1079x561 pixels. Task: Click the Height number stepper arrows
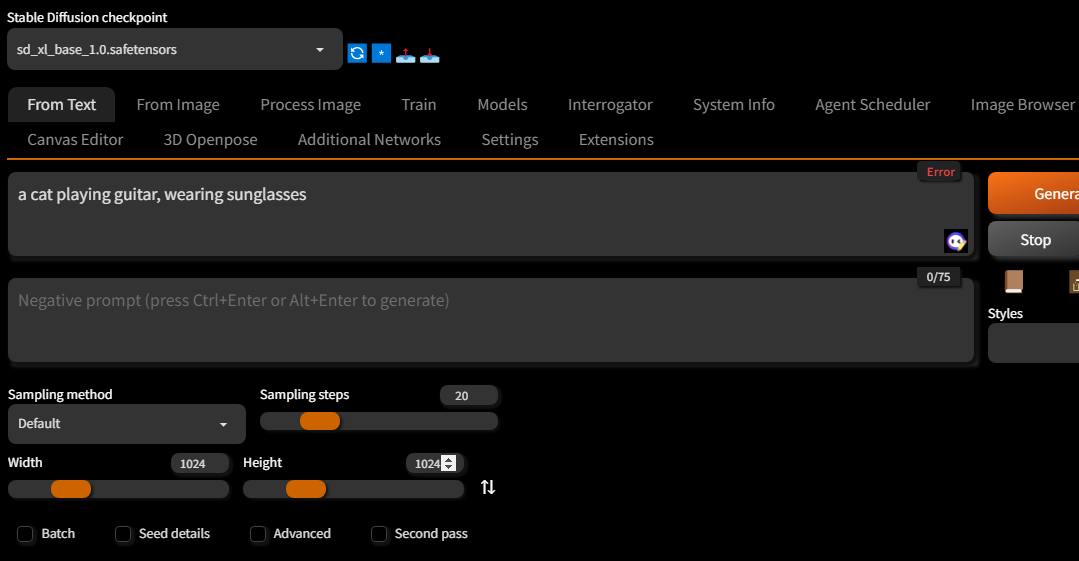point(448,463)
